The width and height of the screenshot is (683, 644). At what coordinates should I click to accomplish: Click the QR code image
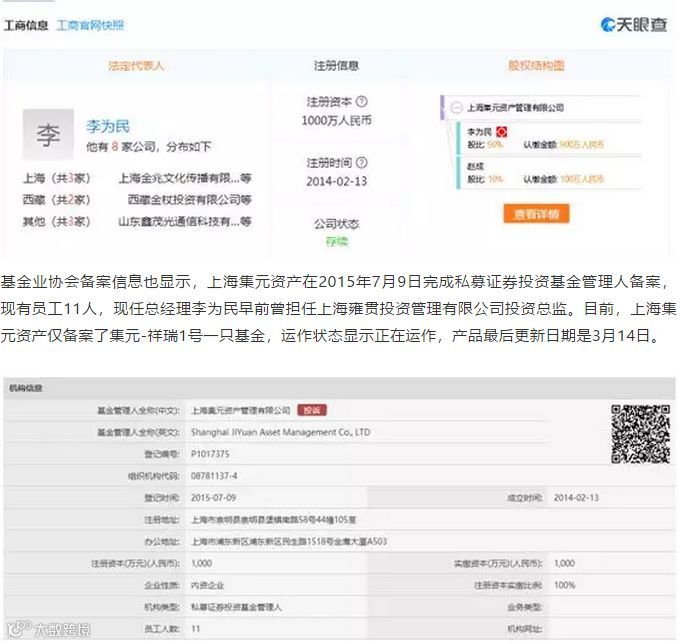click(640, 434)
